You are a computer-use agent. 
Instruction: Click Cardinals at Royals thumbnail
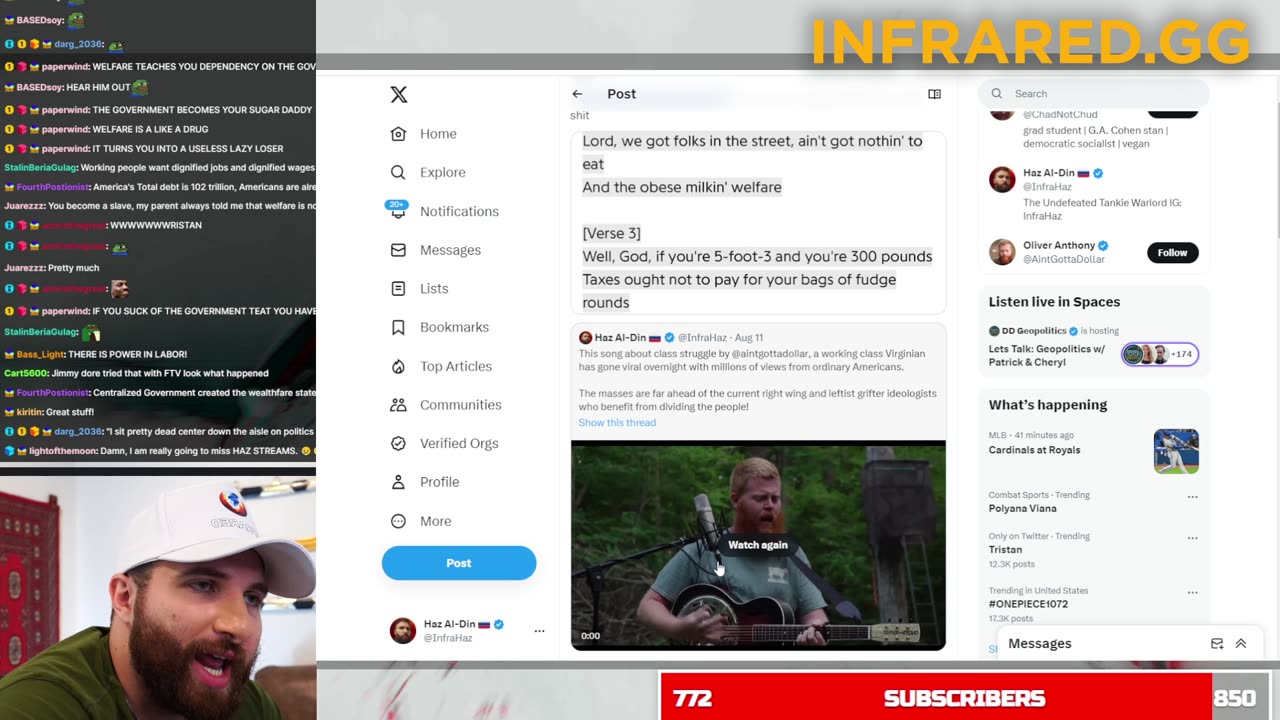(1176, 451)
